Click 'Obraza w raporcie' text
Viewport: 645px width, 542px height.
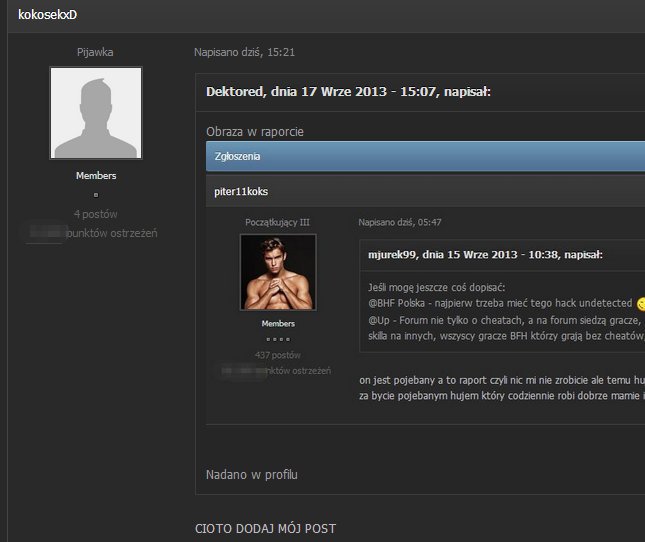255,132
